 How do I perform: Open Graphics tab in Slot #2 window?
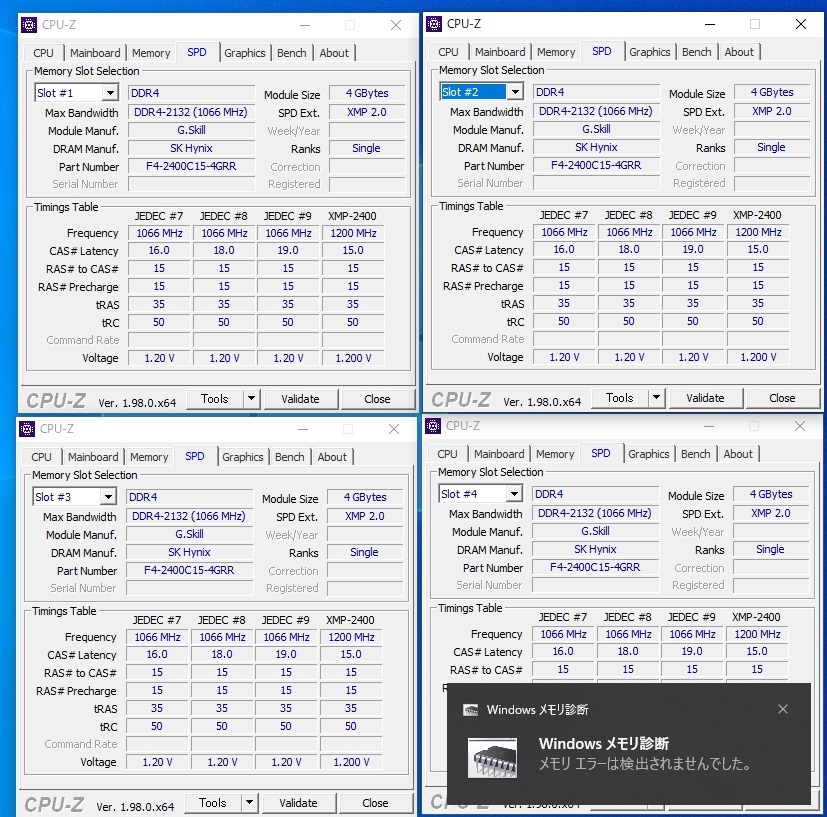tap(649, 52)
